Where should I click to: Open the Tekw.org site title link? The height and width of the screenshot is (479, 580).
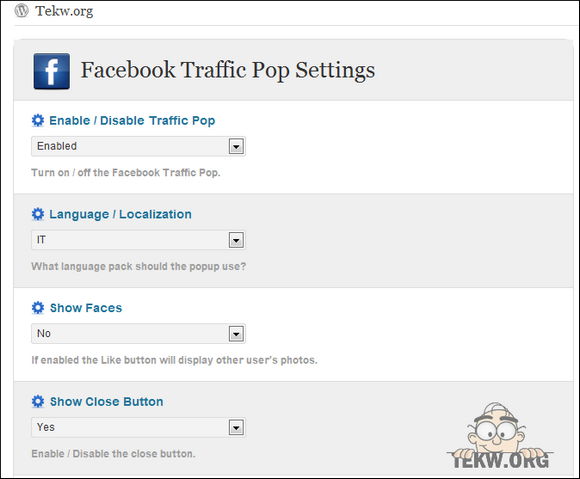tap(64, 11)
